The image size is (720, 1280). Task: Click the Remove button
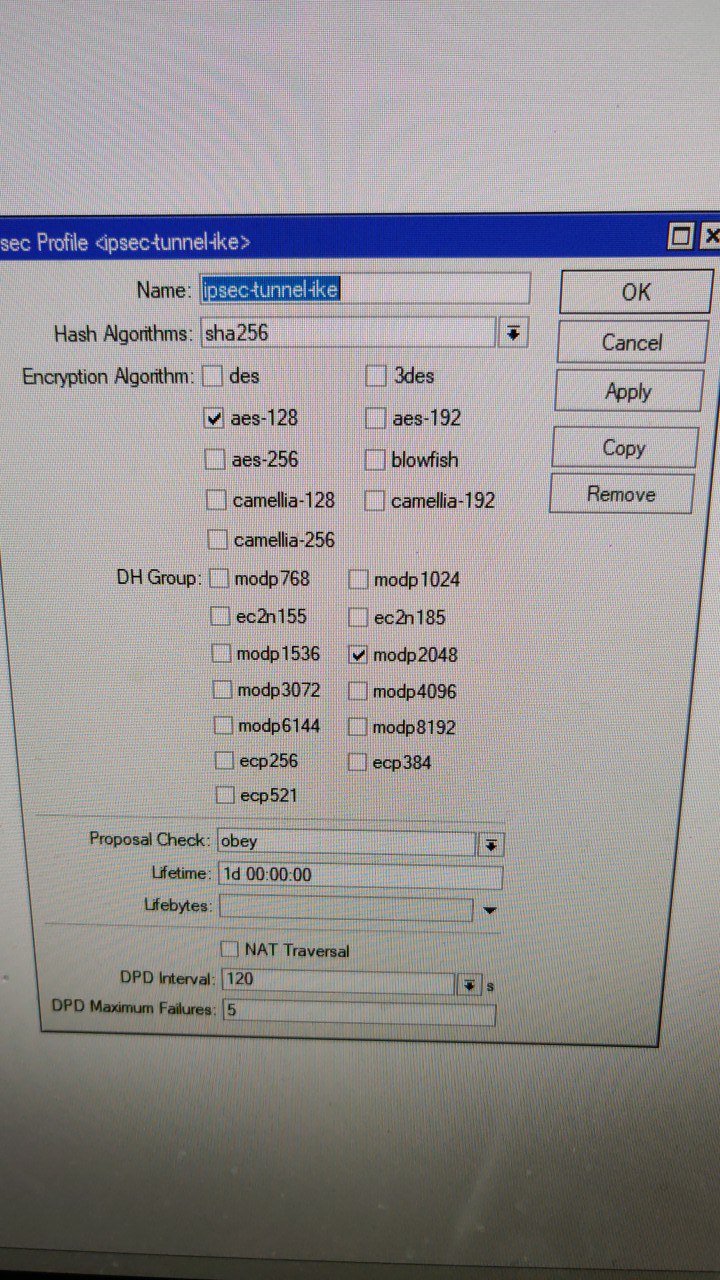(621, 494)
